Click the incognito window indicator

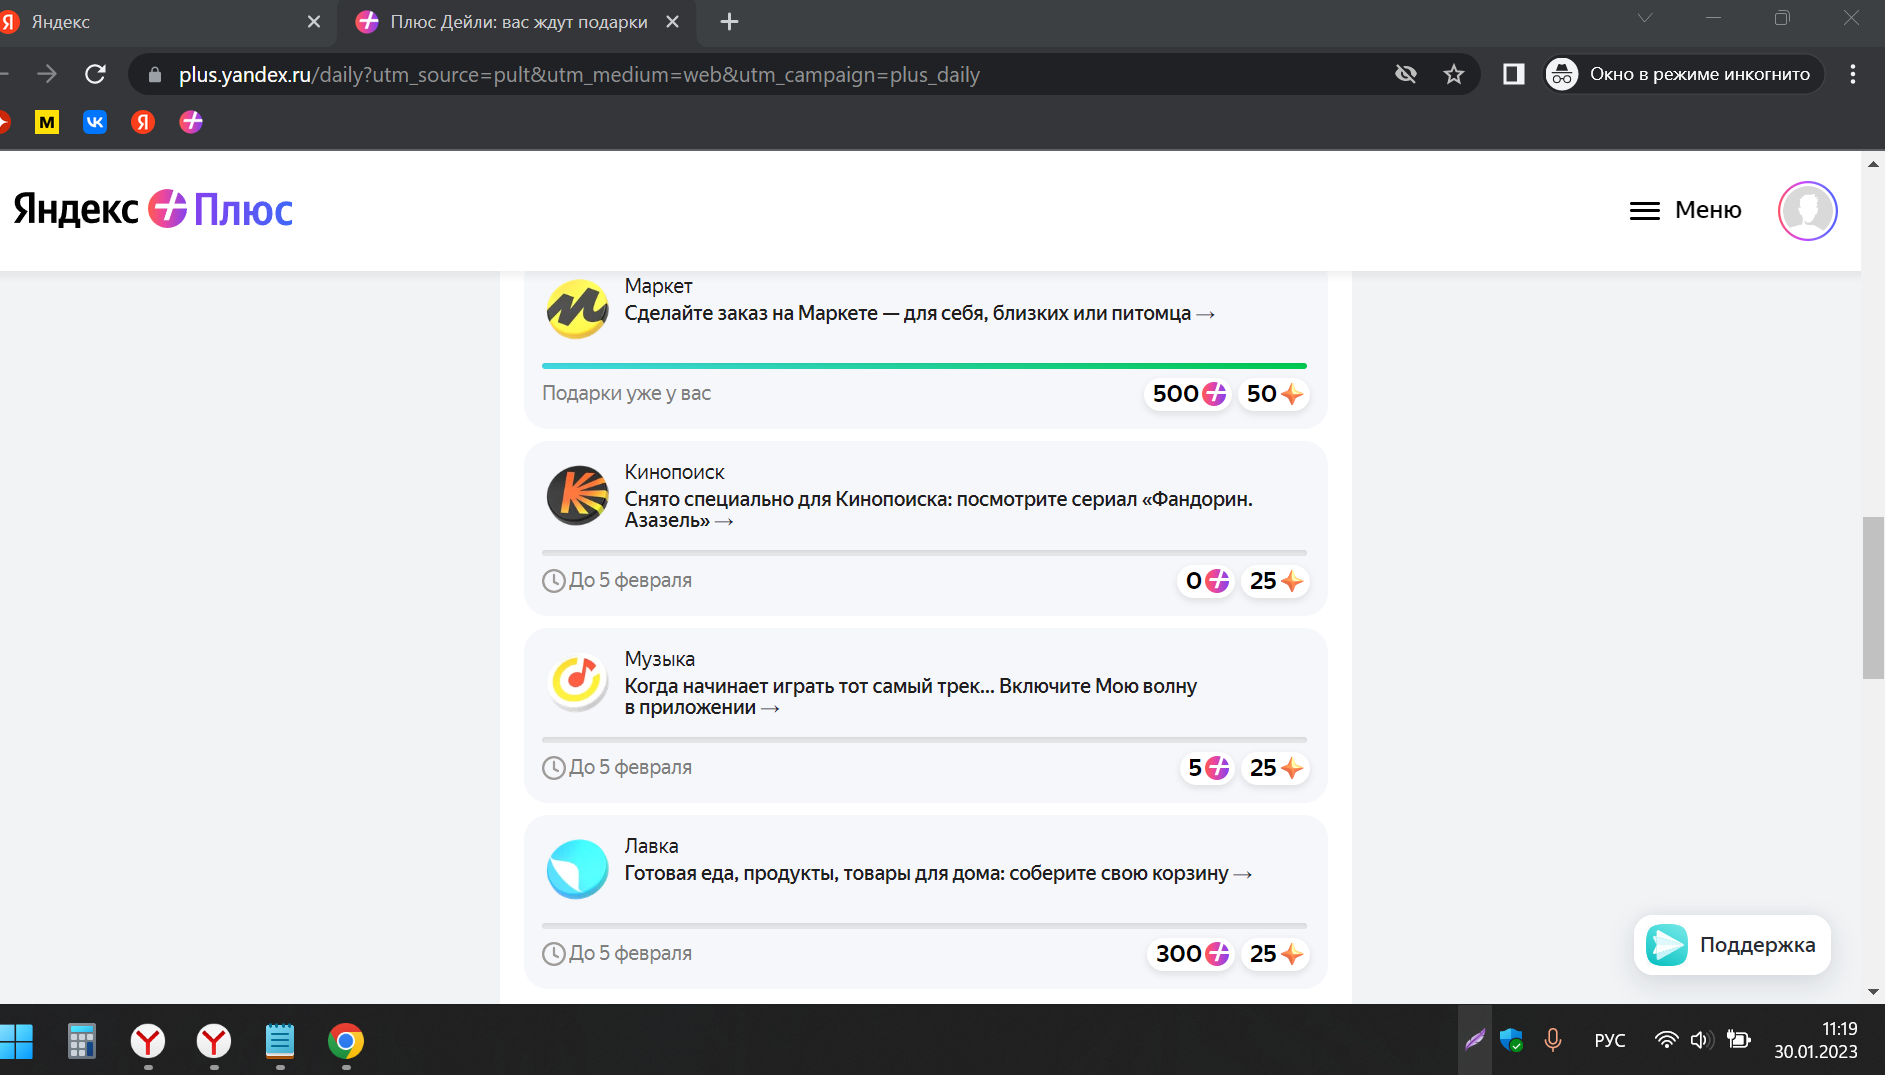pyautogui.click(x=1683, y=74)
